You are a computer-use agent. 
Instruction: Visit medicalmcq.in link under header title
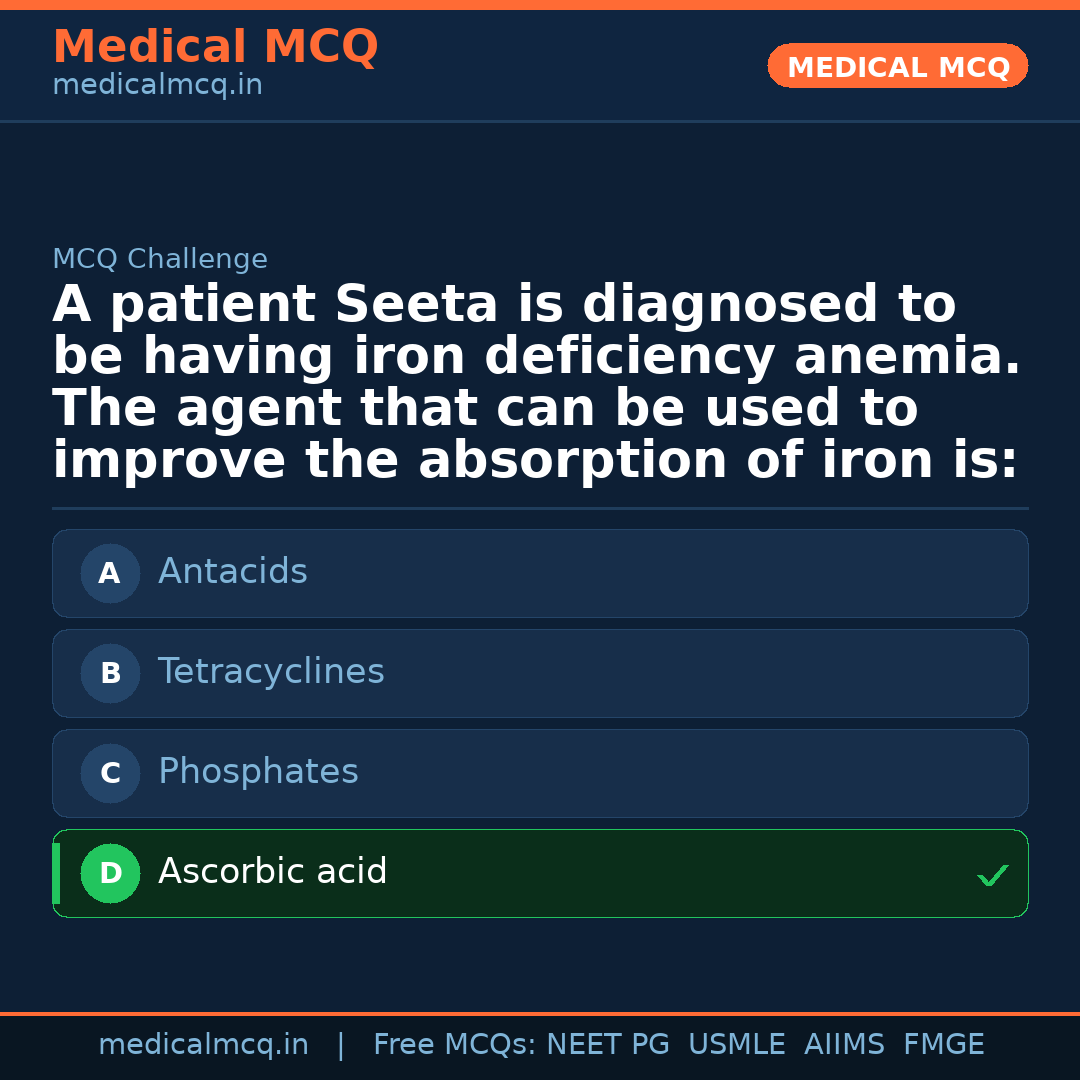click(x=157, y=86)
